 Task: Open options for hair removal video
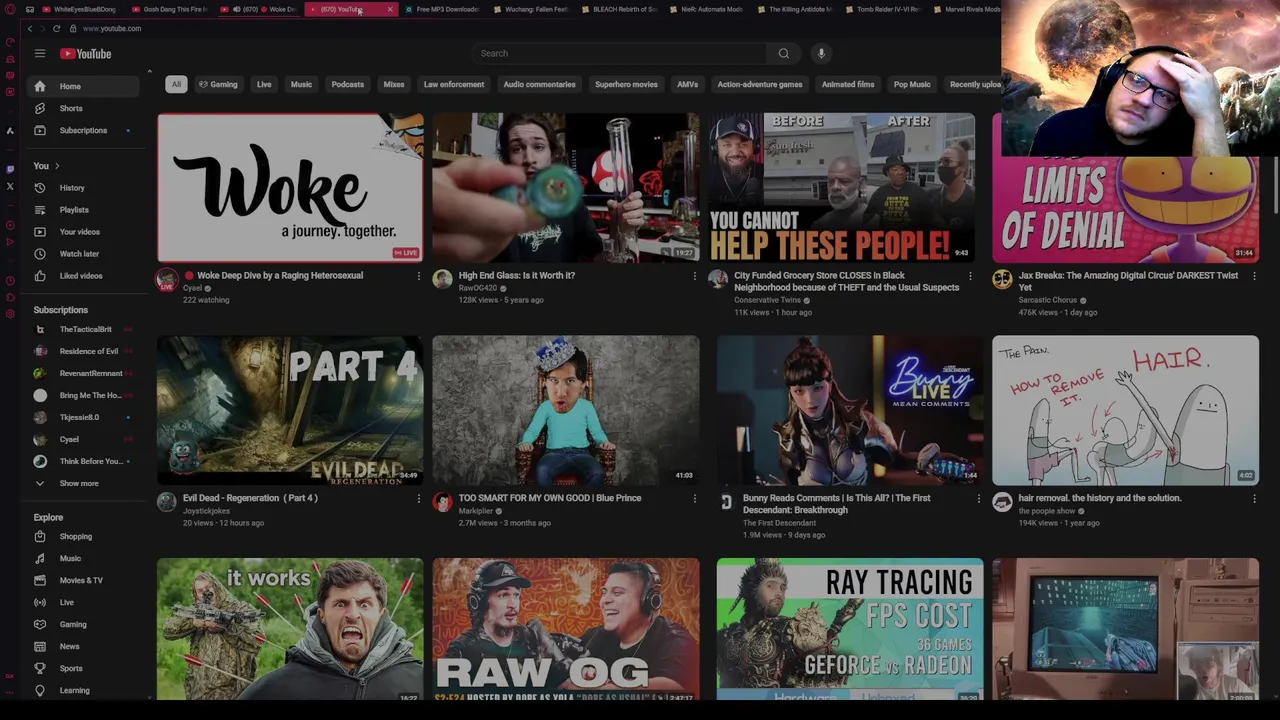1254,498
